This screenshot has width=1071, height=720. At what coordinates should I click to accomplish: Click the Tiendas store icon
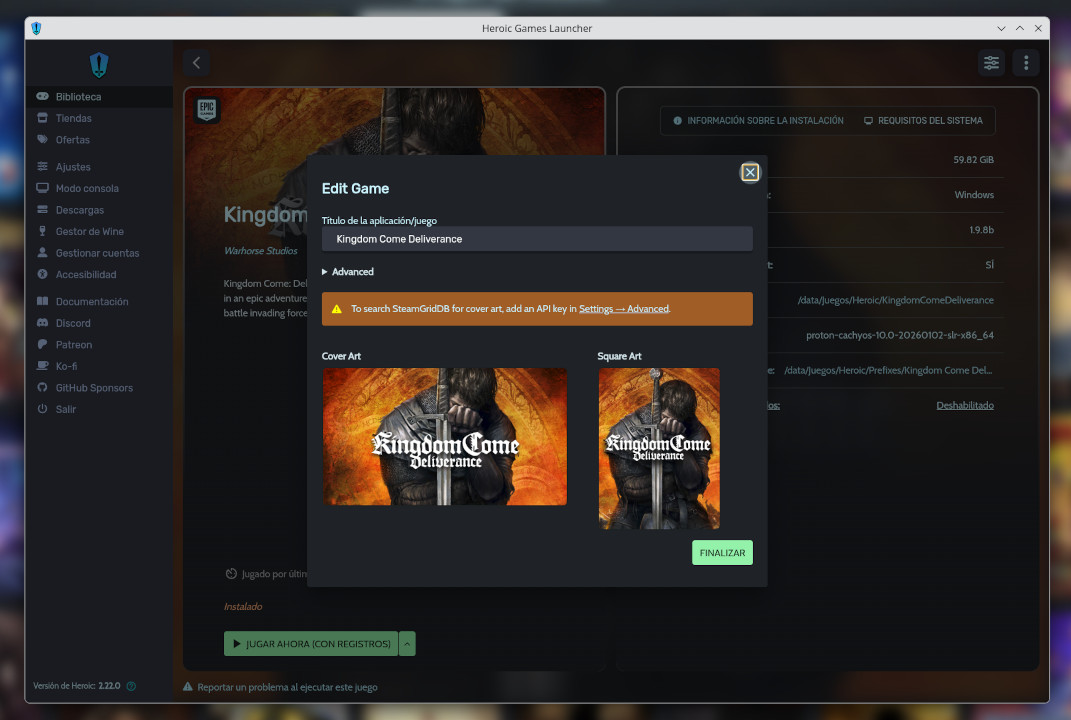[x=42, y=117]
